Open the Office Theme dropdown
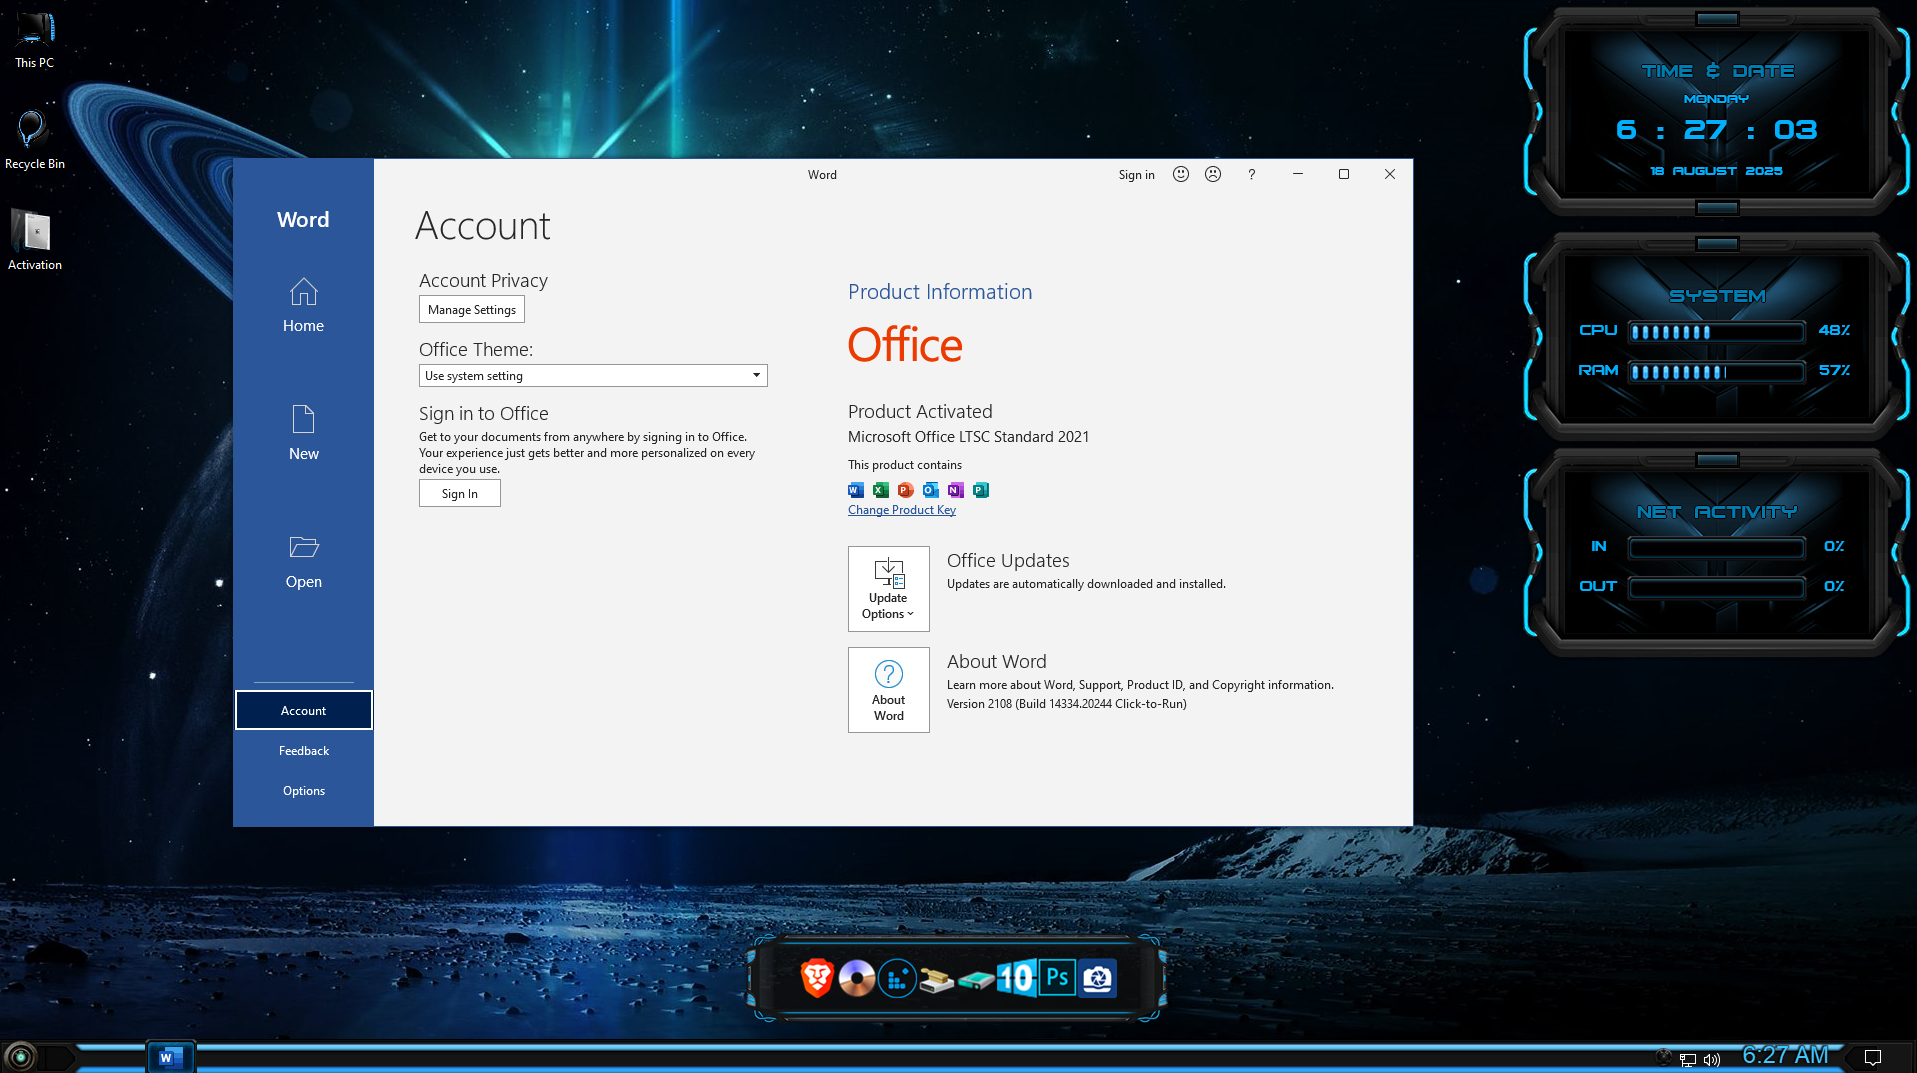The image size is (1917, 1073). pos(593,376)
